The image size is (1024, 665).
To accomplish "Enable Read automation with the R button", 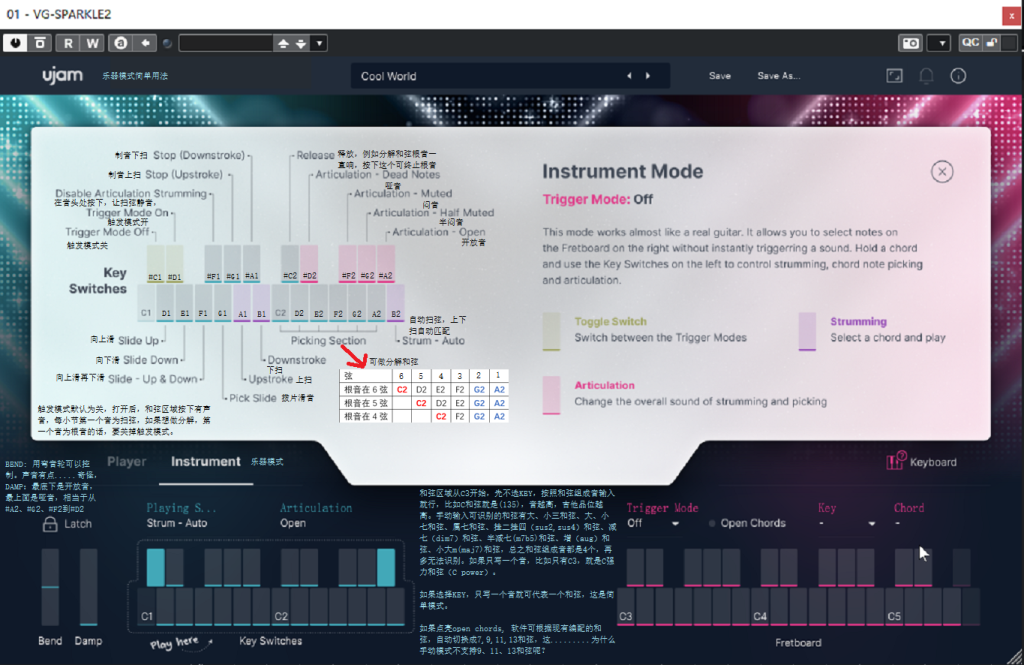I will click(x=68, y=43).
